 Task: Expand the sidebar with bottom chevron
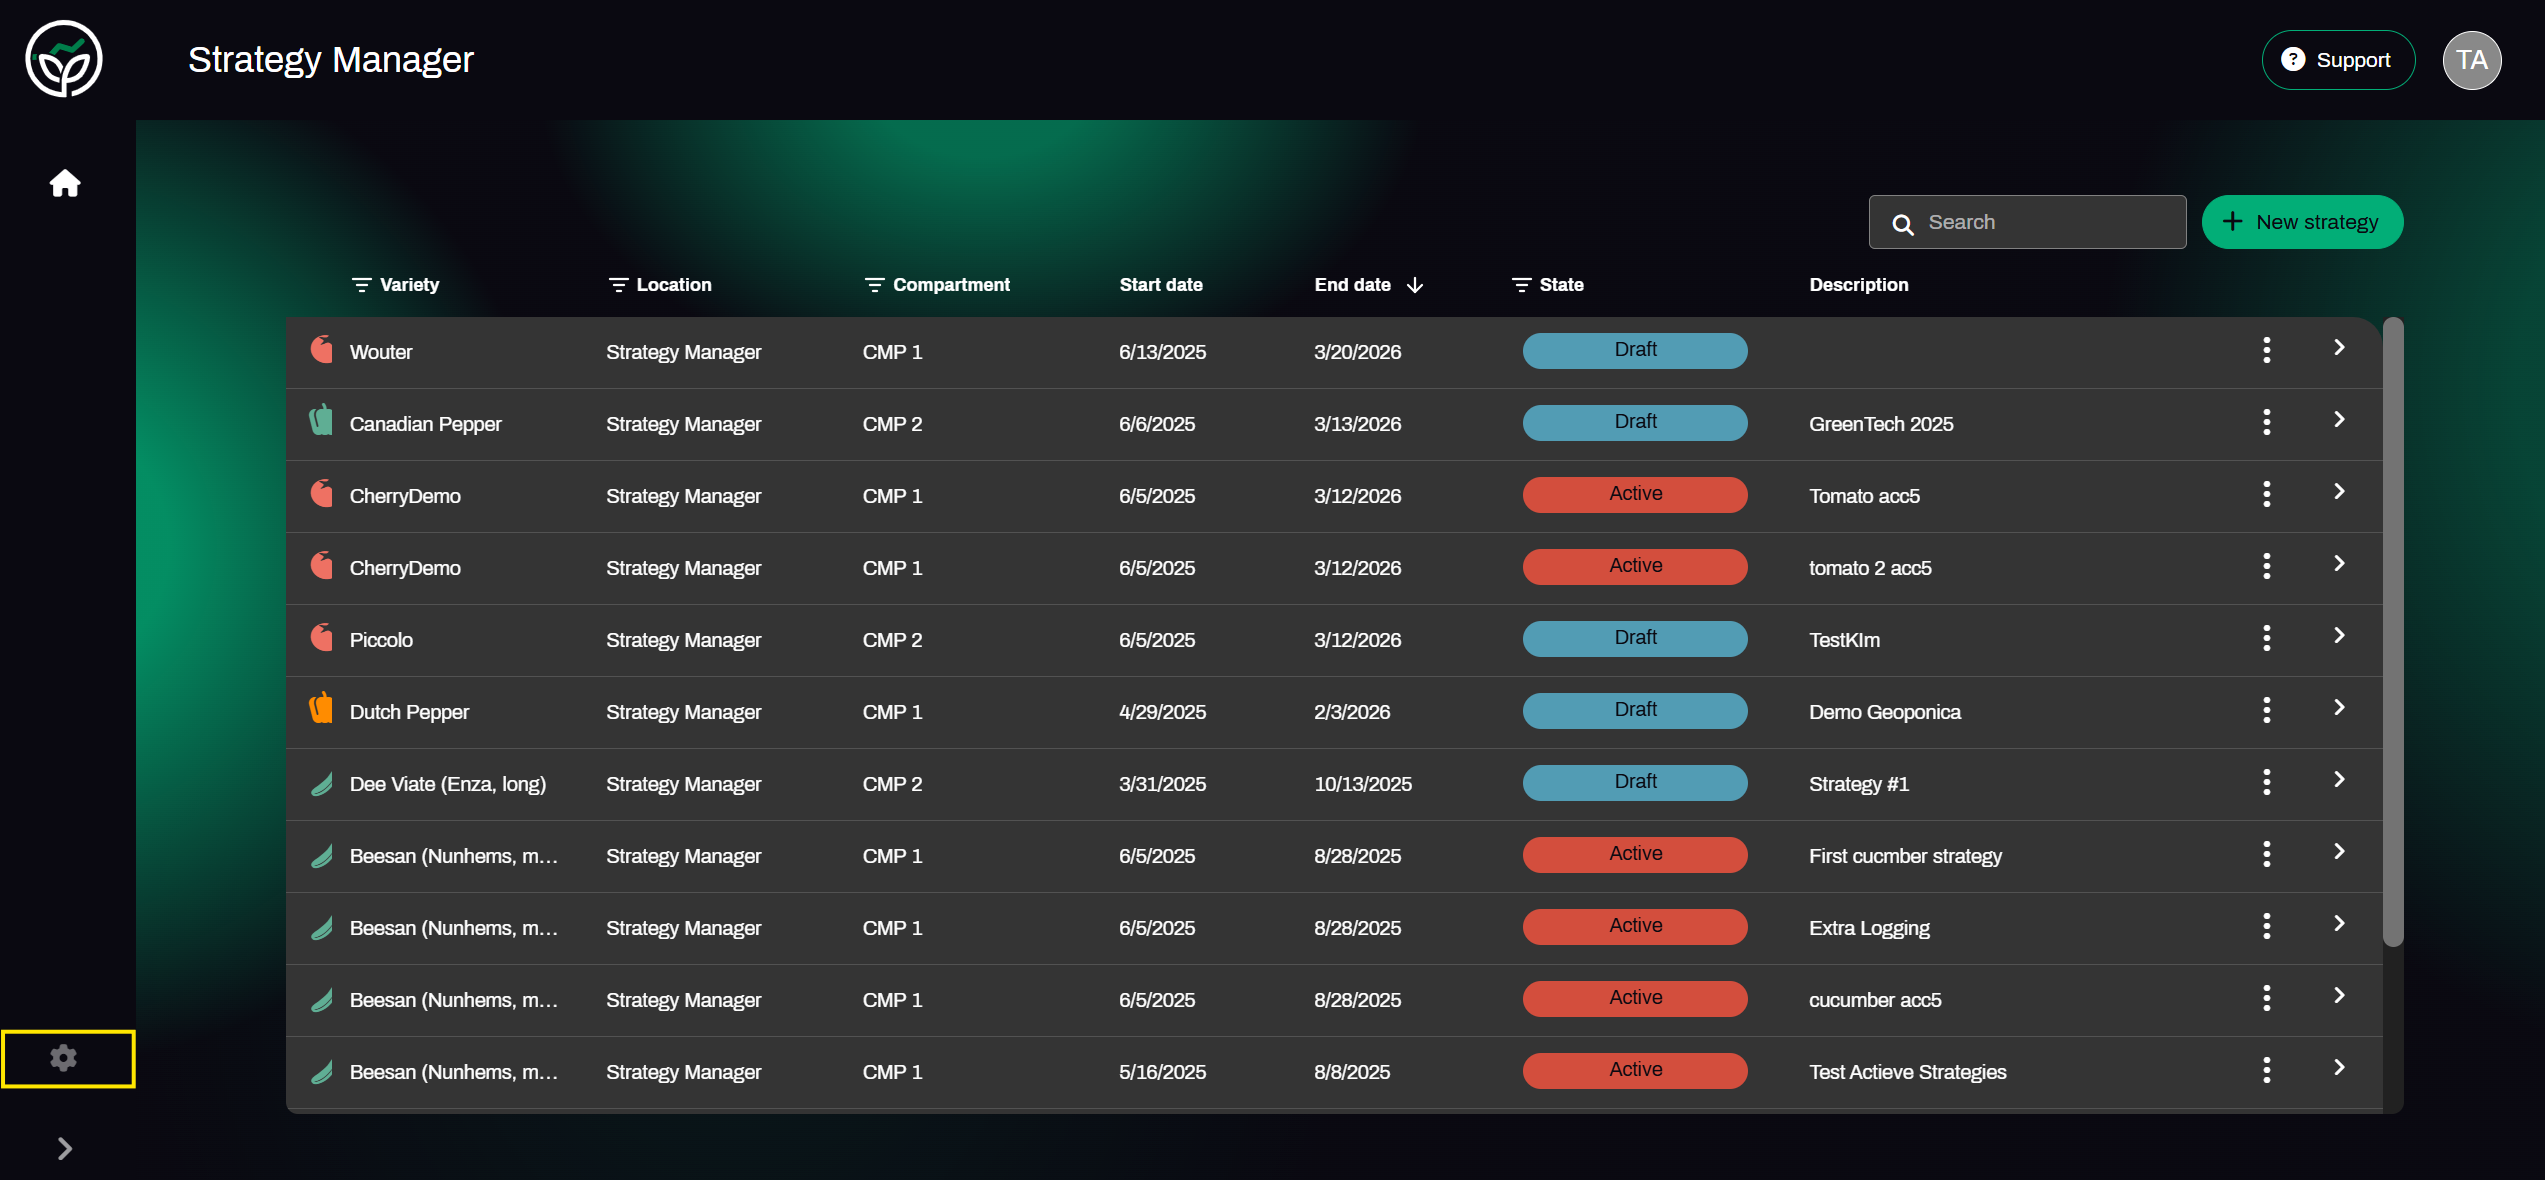click(65, 1148)
